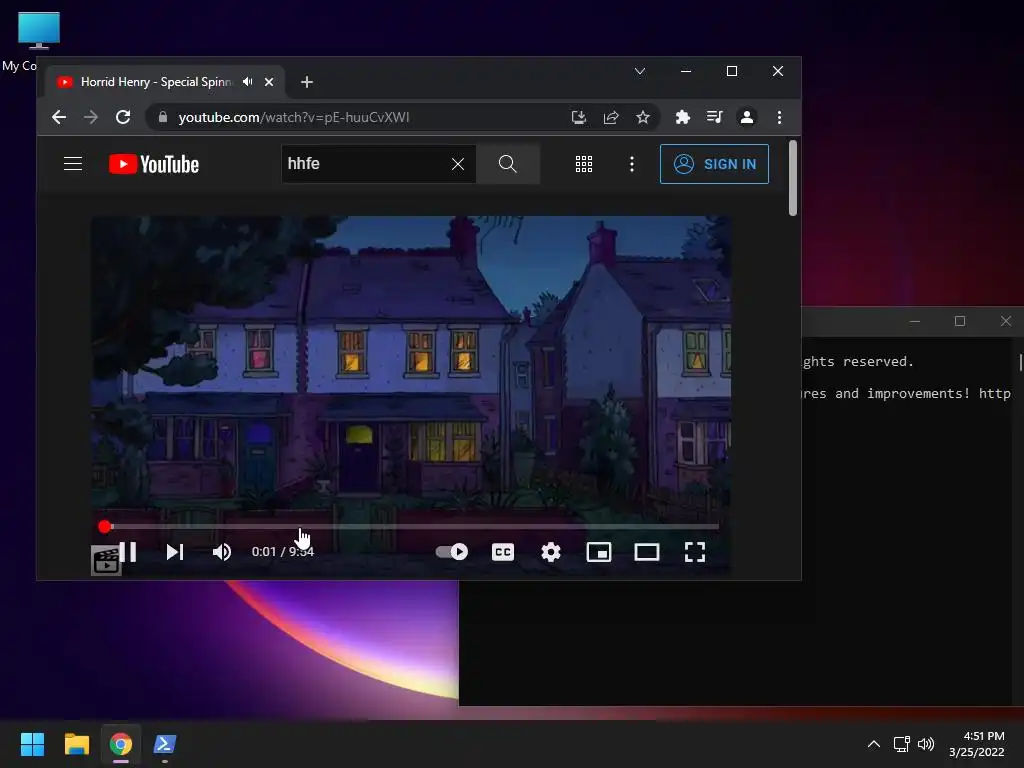Click the red progress scrubber dot
The height and width of the screenshot is (768, 1024).
(x=104, y=526)
